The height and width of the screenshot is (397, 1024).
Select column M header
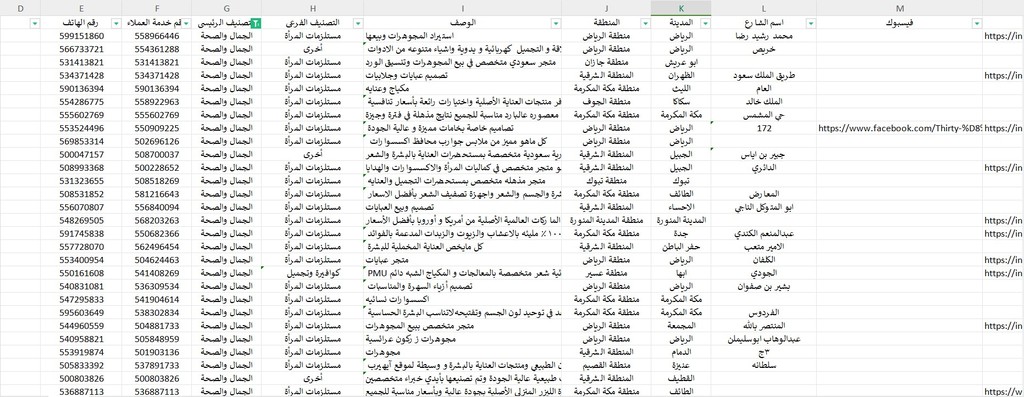900,8
